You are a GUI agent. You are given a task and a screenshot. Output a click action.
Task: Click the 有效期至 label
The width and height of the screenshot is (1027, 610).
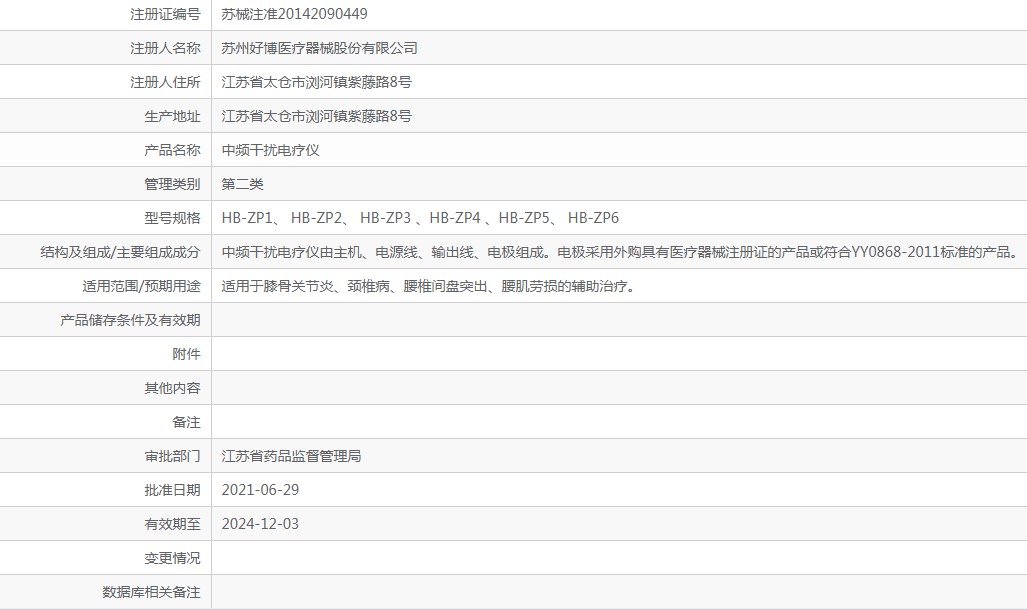pyautogui.click(x=172, y=524)
